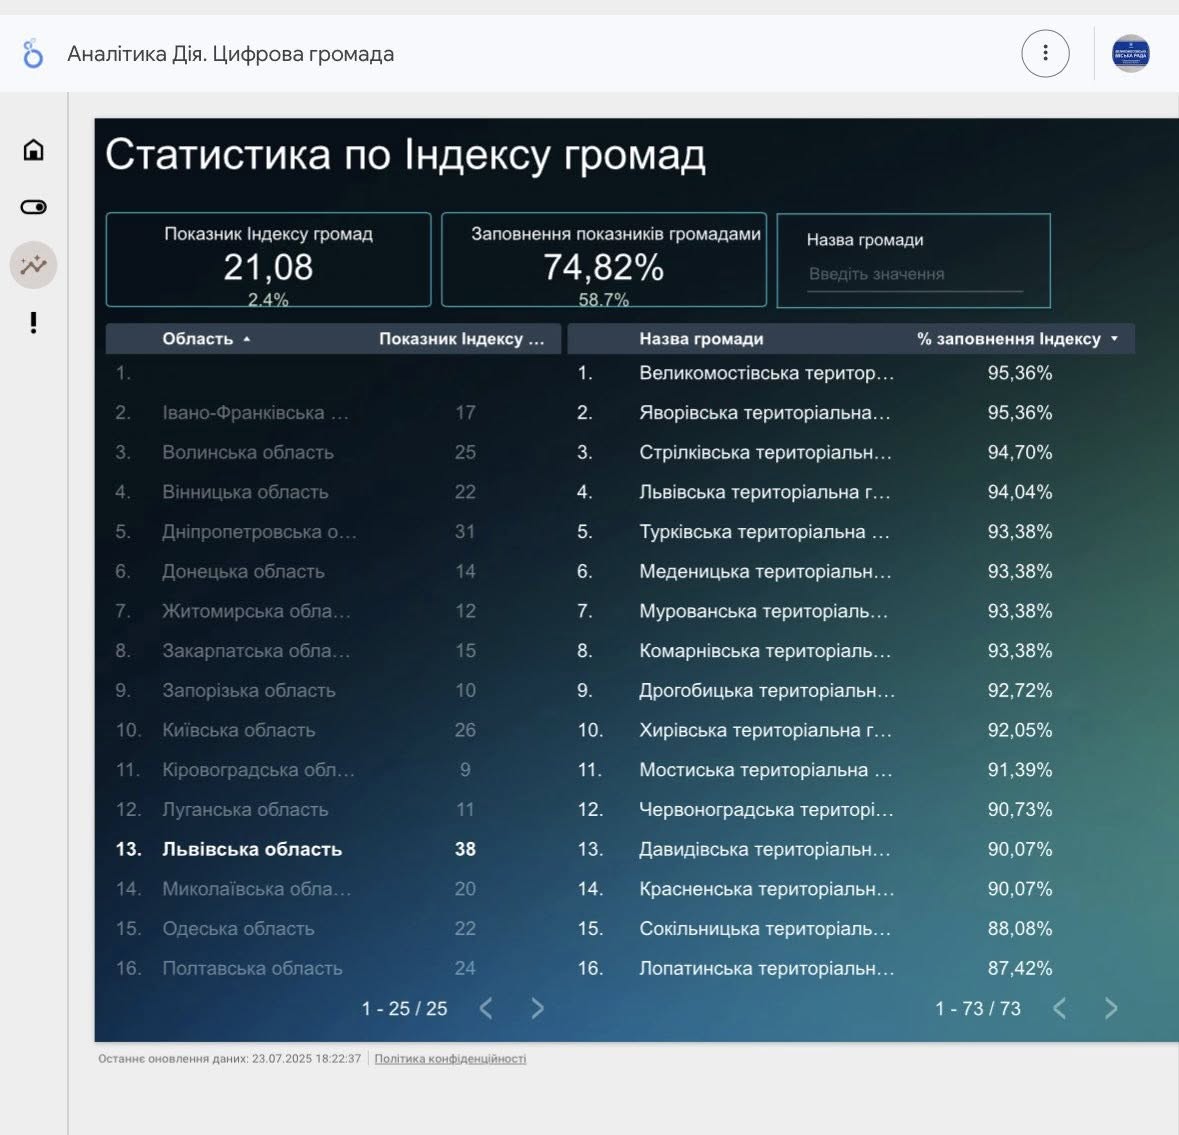
Task: Sort by the Область column header
Action: pos(198,339)
